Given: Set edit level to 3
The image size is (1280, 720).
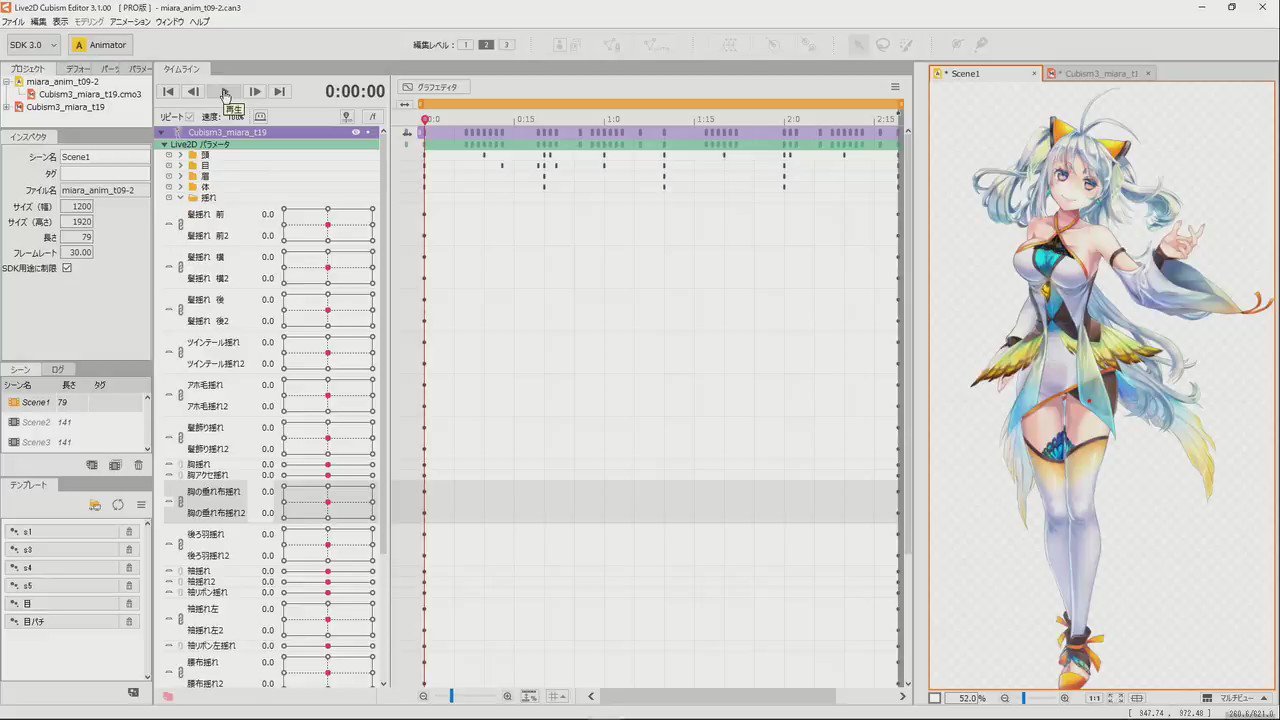Looking at the screenshot, I should [507, 45].
